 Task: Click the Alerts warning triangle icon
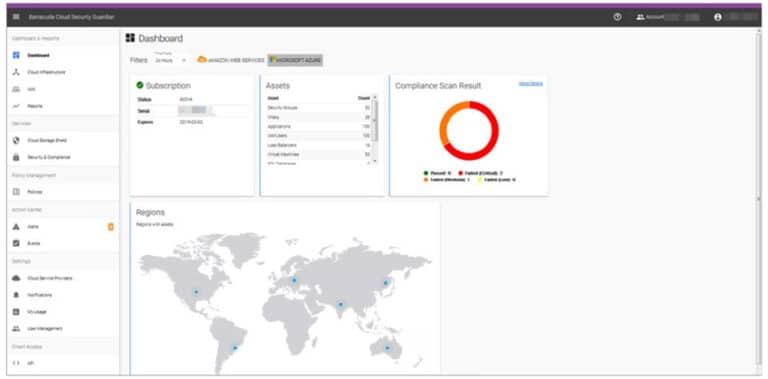click(16, 227)
